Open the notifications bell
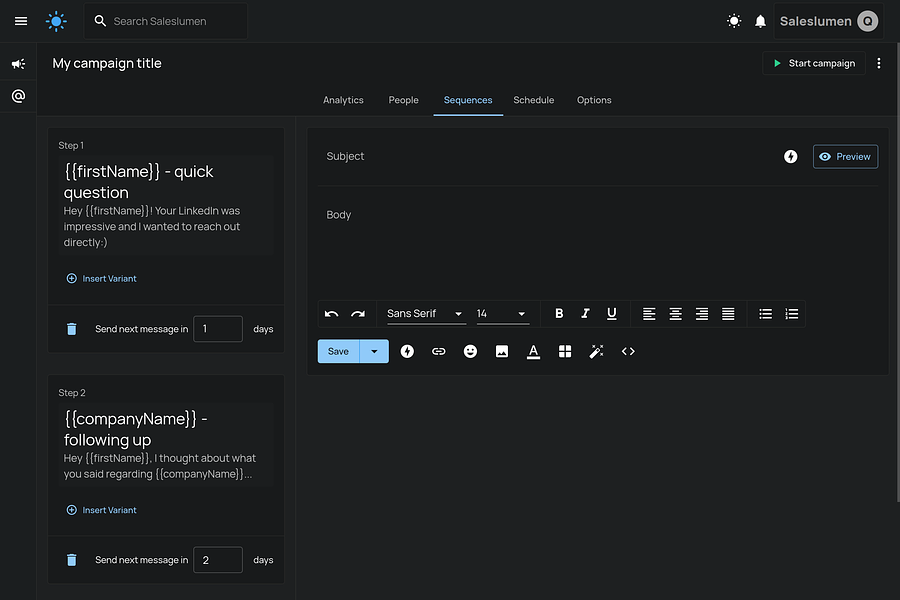Viewport: 900px width, 600px height. (760, 21)
